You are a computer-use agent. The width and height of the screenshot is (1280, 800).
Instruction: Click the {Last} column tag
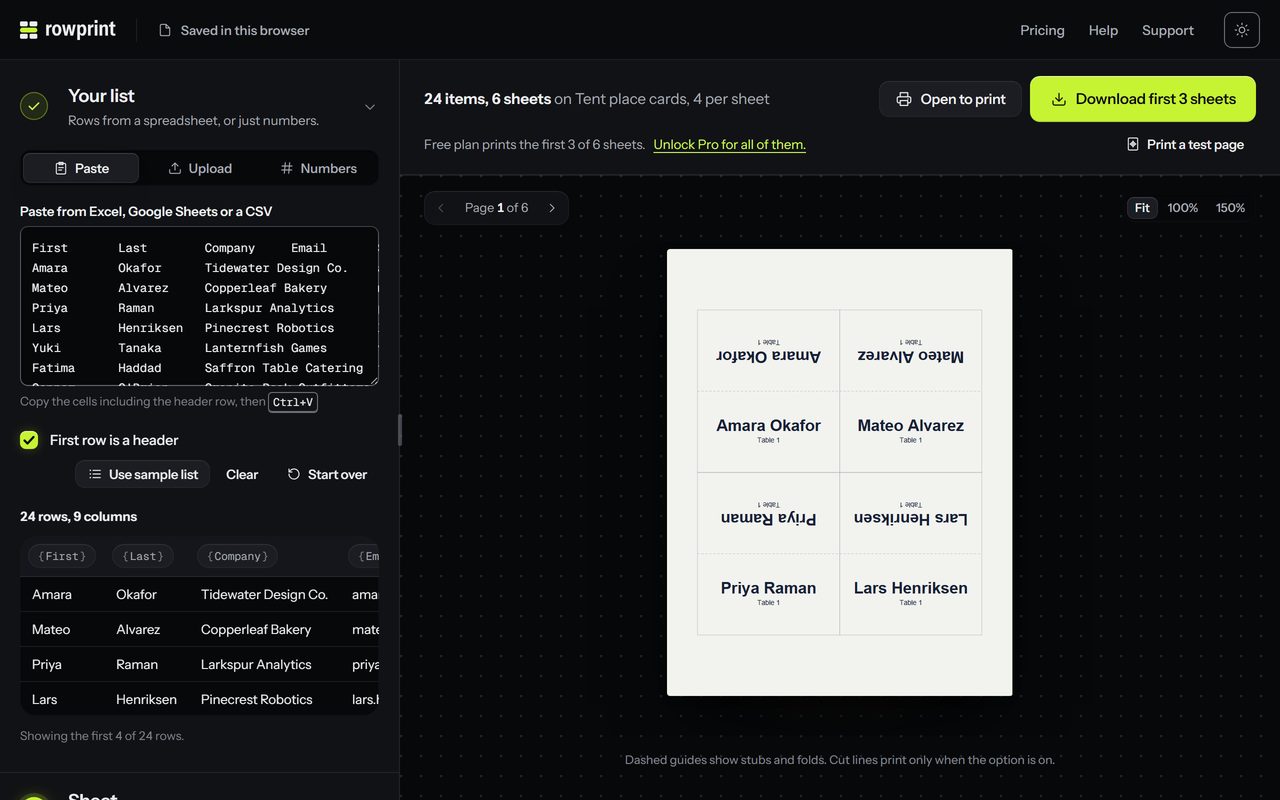(x=143, y=556)
